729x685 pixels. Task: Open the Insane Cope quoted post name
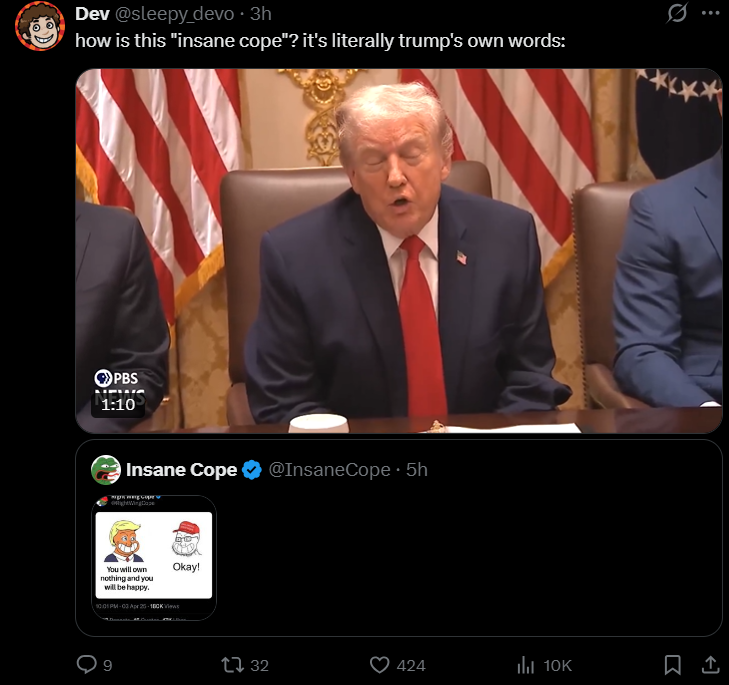click(x=182, y=470)
